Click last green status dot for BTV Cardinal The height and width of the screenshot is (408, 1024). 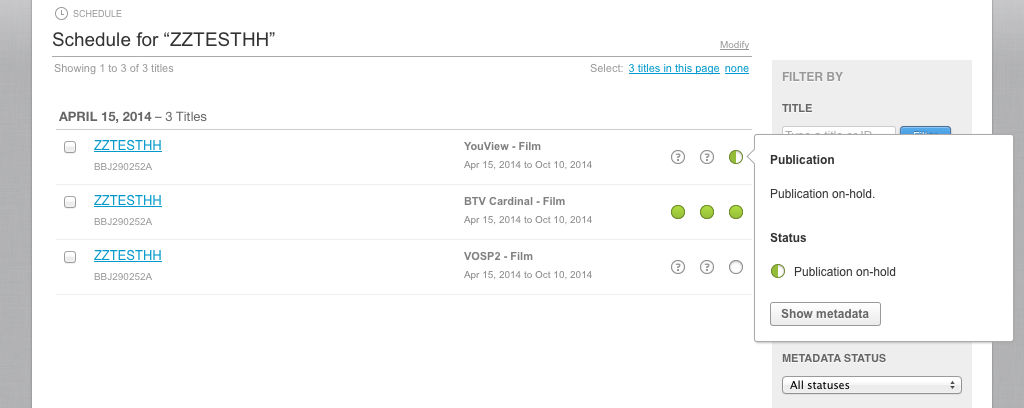coord(736,212)
